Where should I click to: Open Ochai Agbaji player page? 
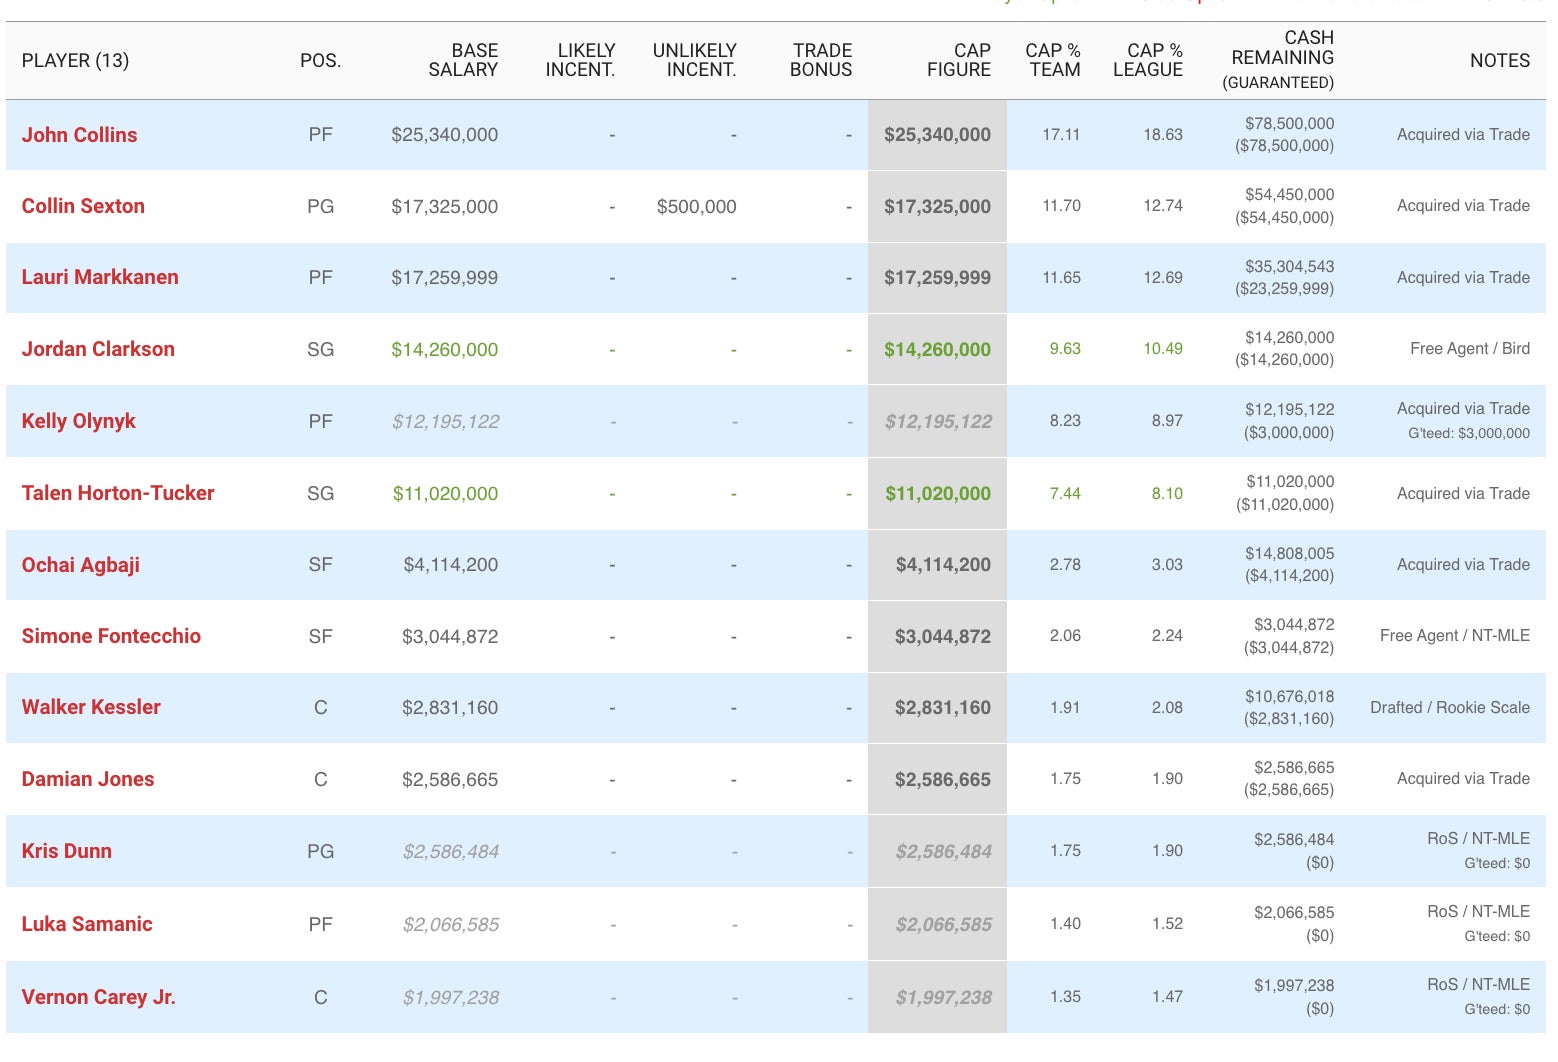pyautogui.click(x=80, y=565)
